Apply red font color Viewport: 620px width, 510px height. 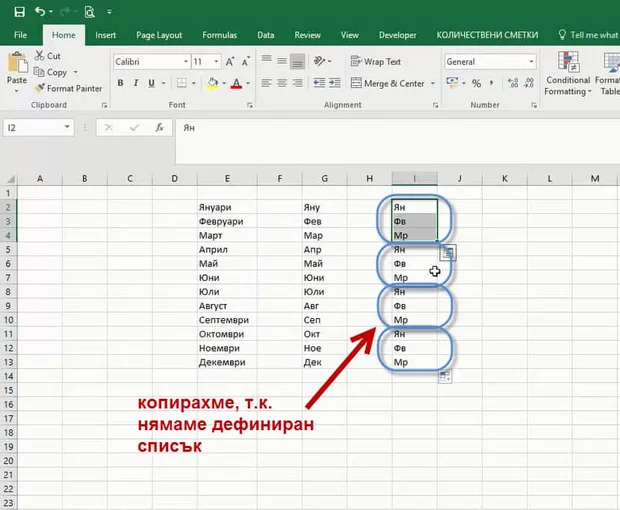point(236,83)
